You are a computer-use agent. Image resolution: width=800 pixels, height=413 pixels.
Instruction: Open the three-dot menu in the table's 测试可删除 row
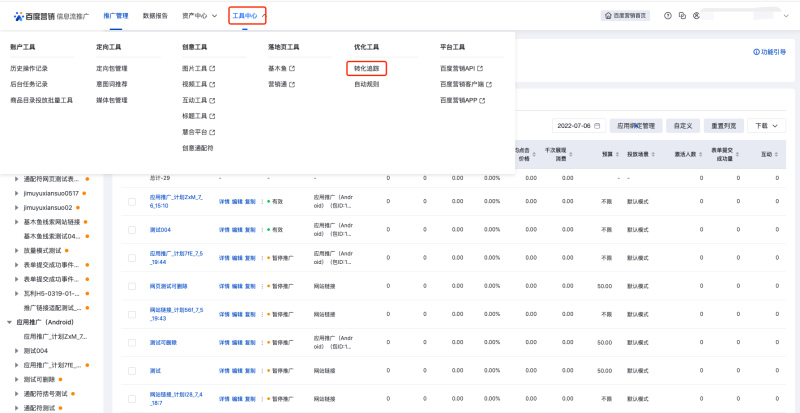click(262, 343)
